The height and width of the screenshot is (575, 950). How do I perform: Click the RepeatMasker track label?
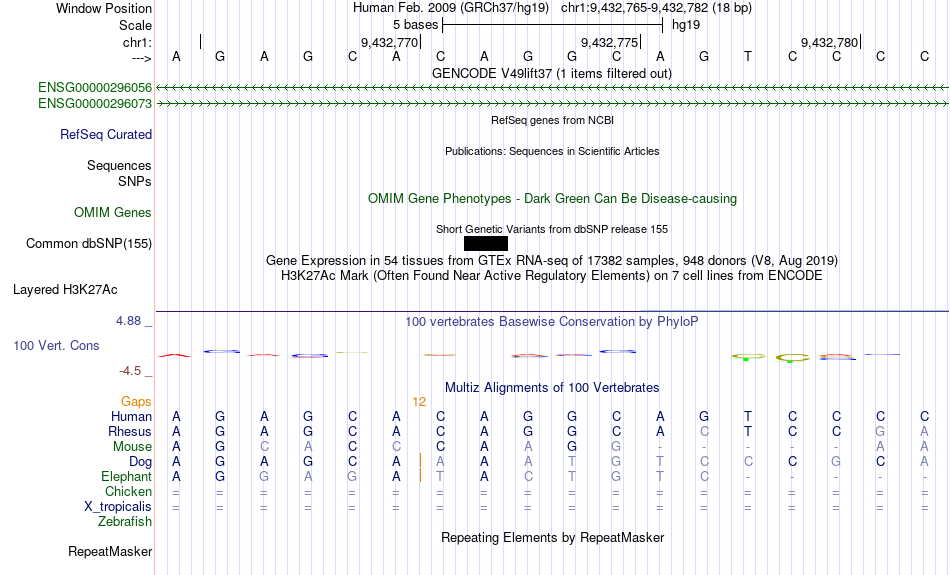point(110,551)
